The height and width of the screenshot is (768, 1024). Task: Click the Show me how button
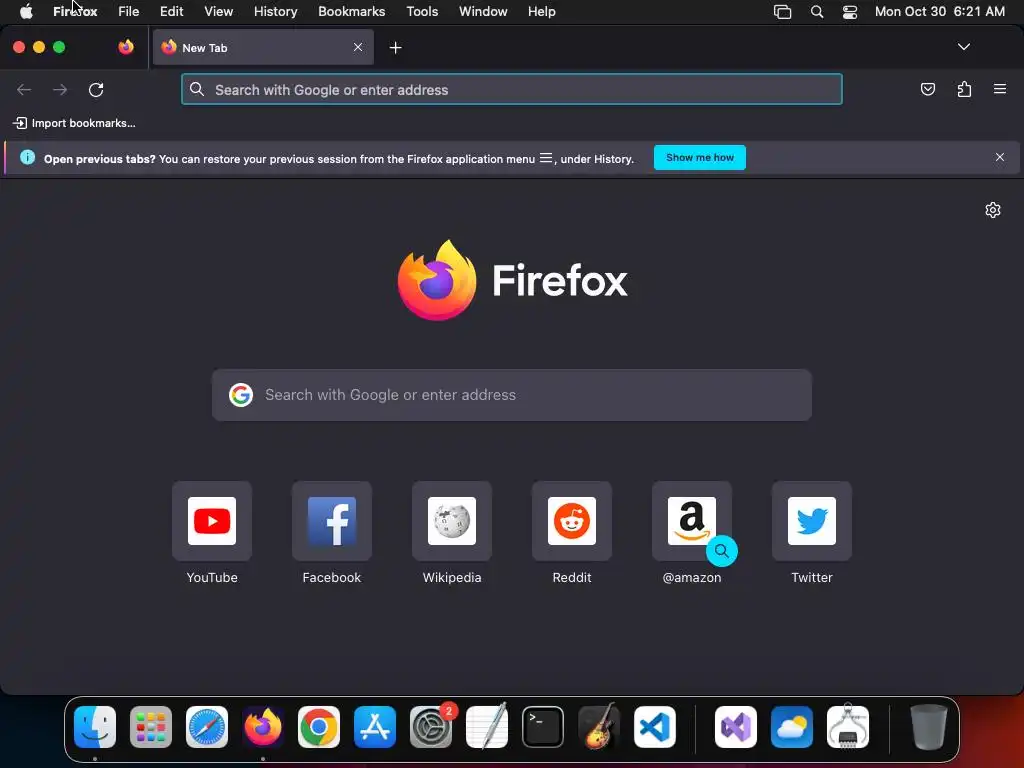699,157
